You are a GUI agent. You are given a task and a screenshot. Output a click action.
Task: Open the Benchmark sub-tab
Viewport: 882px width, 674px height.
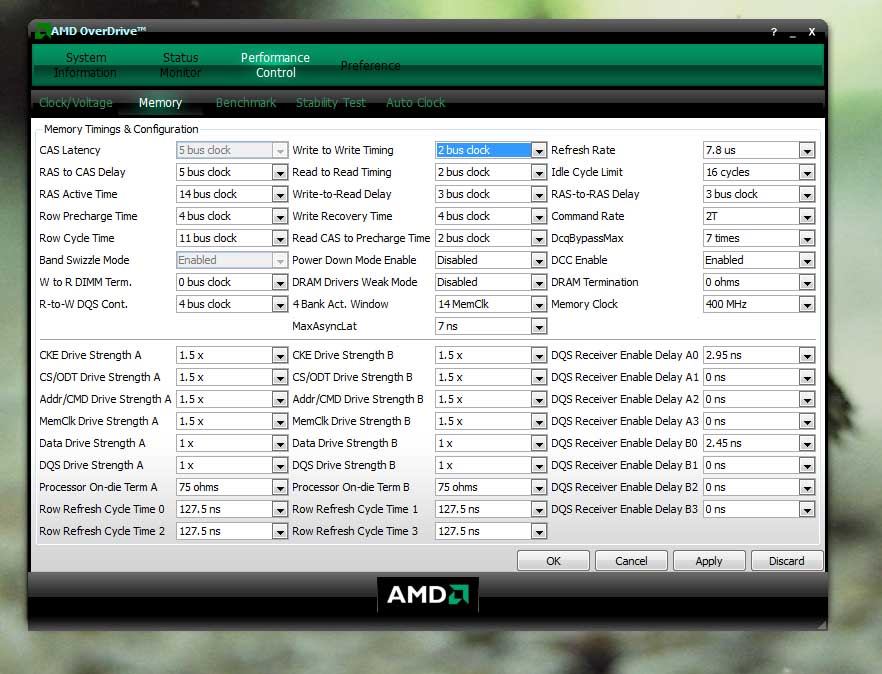click(x=246, y=103)
